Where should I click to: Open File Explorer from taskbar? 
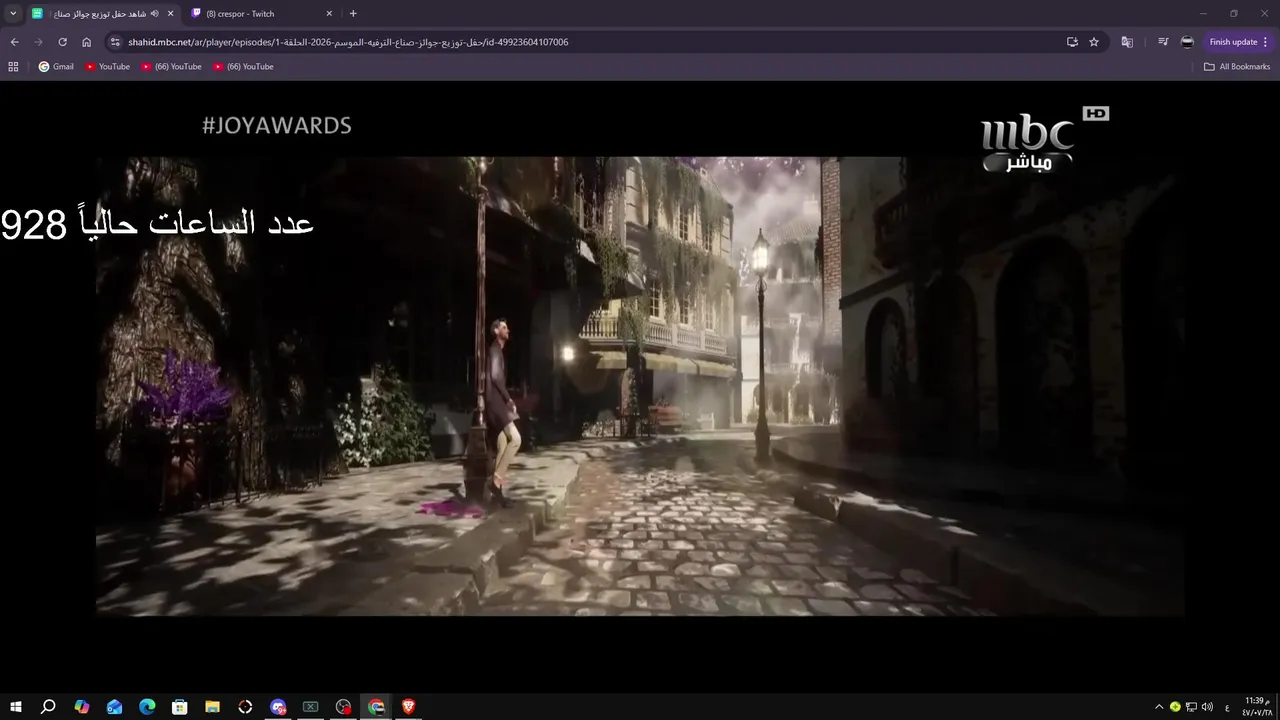point(213,707)
